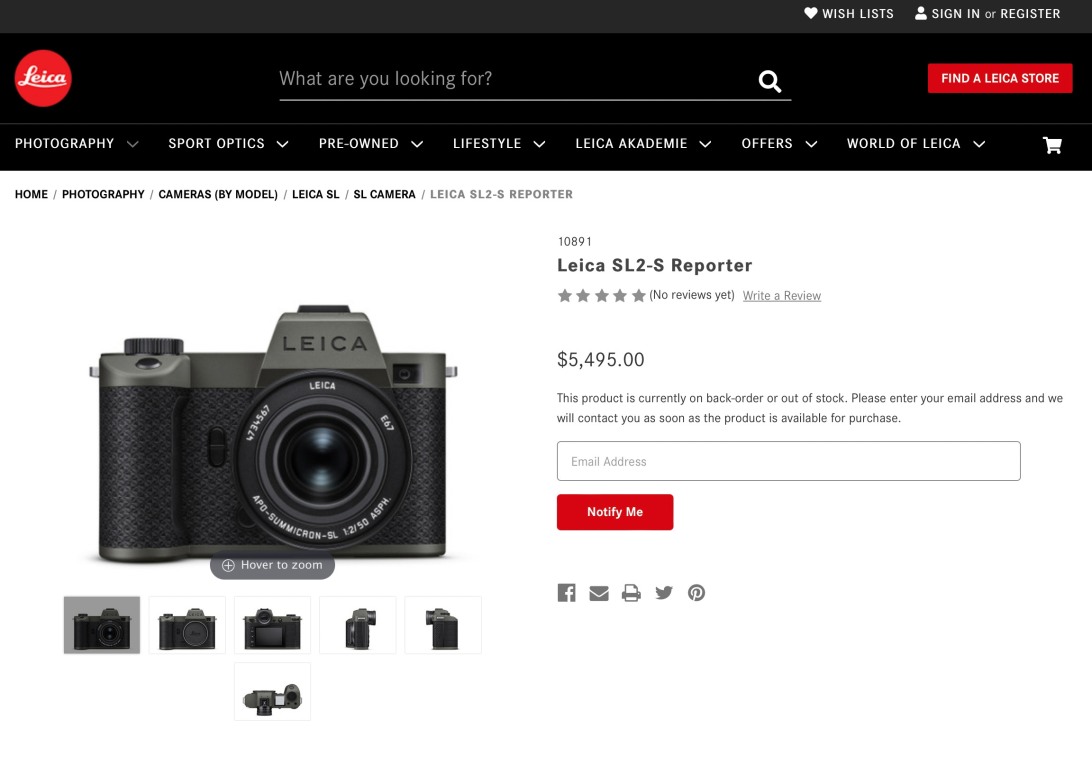This screenshot has height=757, width=1092.
Task: Click the Leica red logo
Action: [x=43, y=78]
